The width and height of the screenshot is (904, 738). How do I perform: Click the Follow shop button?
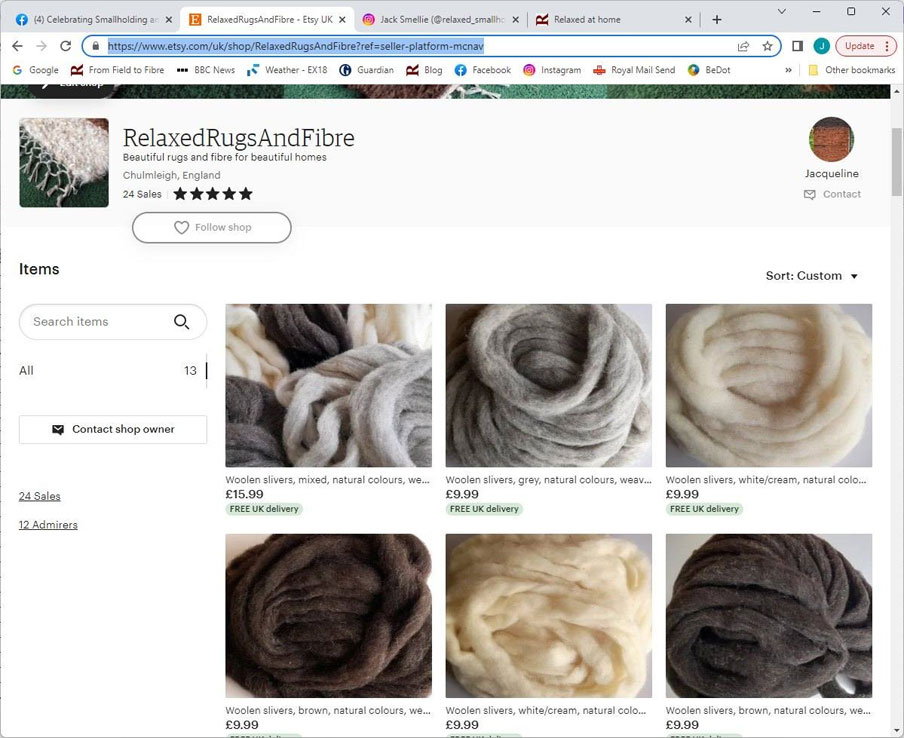point(212,227)
